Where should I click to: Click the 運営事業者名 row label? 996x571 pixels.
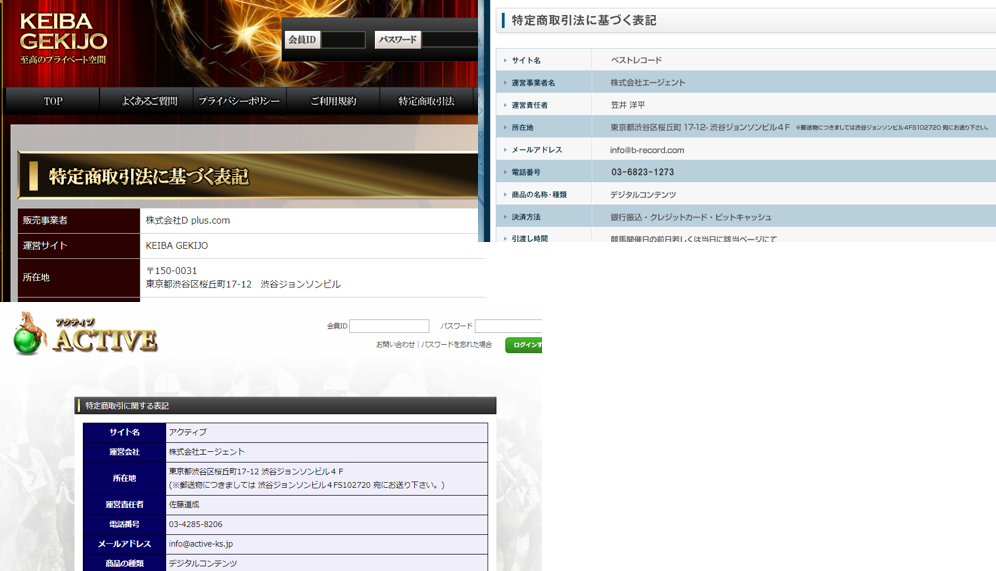tap(533, 83)
